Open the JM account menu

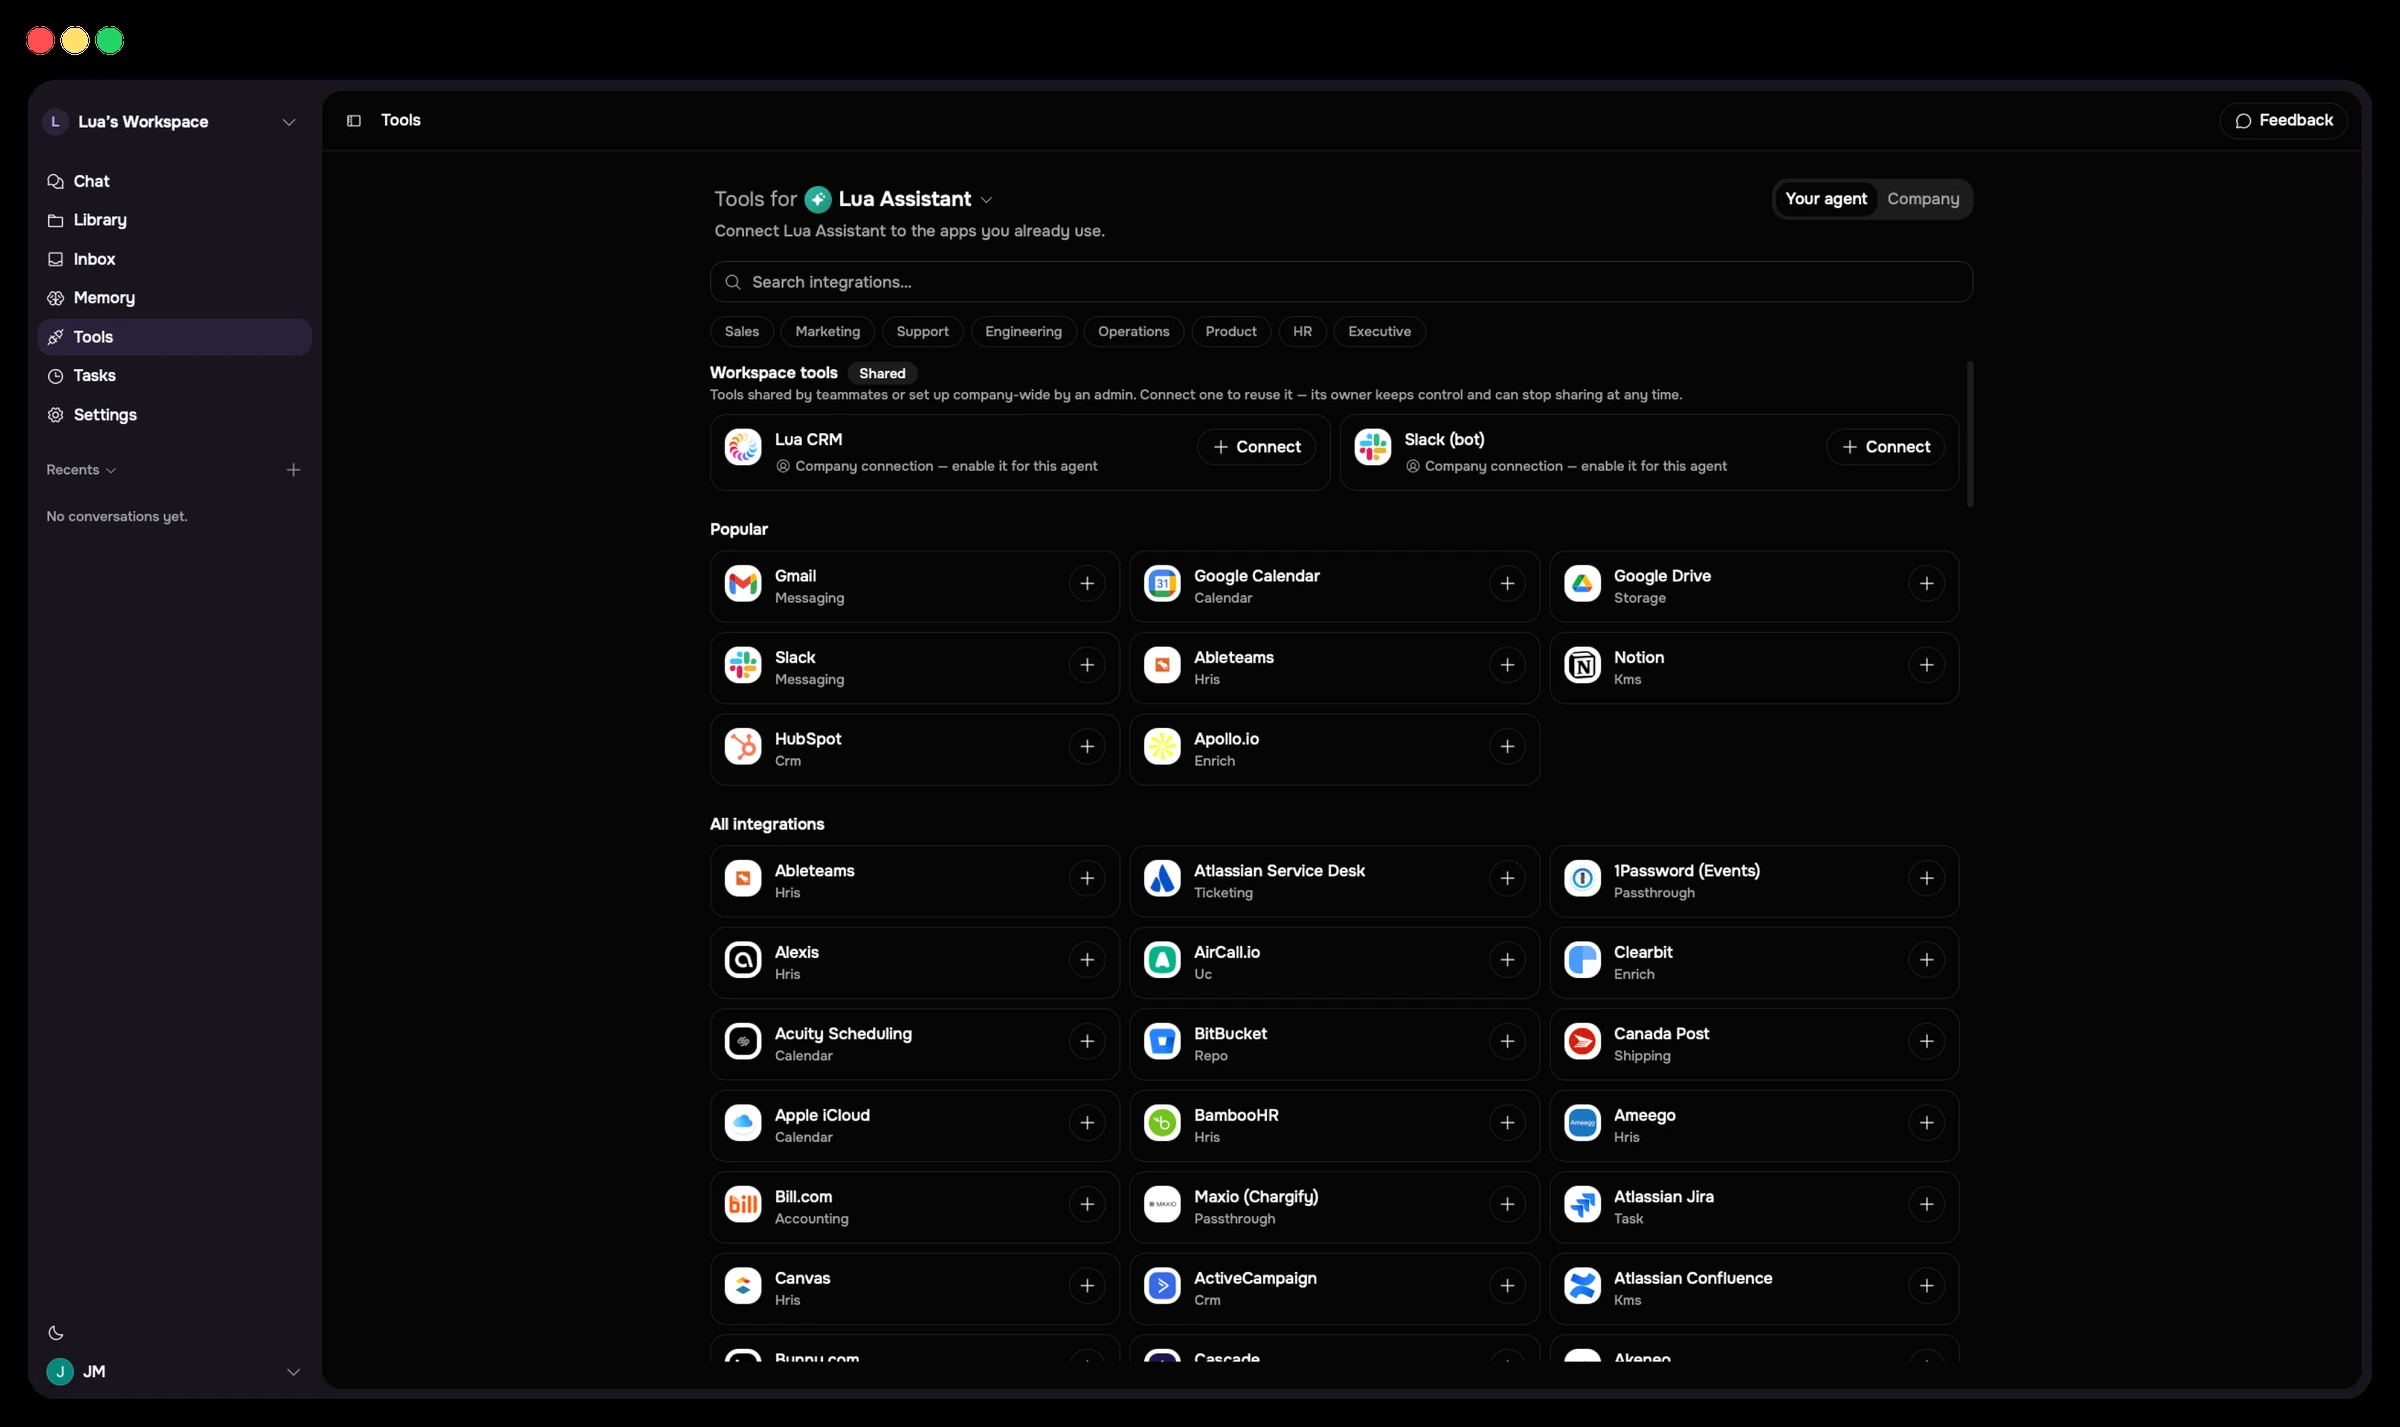(174, 1372)
